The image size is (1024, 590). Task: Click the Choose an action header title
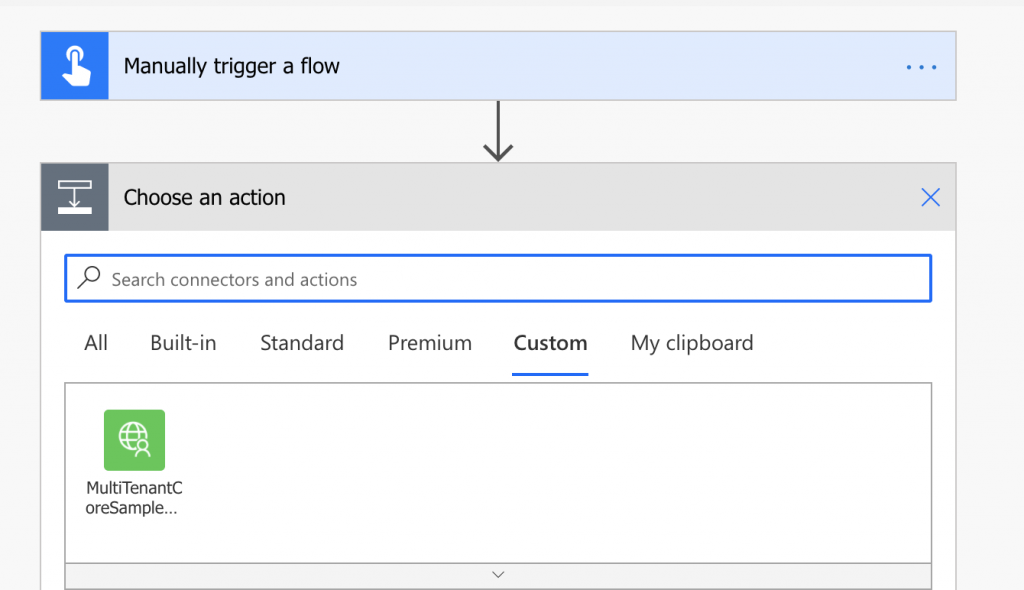[x=204, y=197]
